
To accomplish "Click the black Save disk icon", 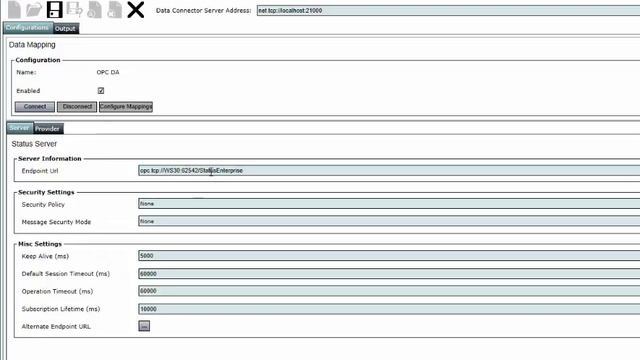I will [x=54, y=9].
